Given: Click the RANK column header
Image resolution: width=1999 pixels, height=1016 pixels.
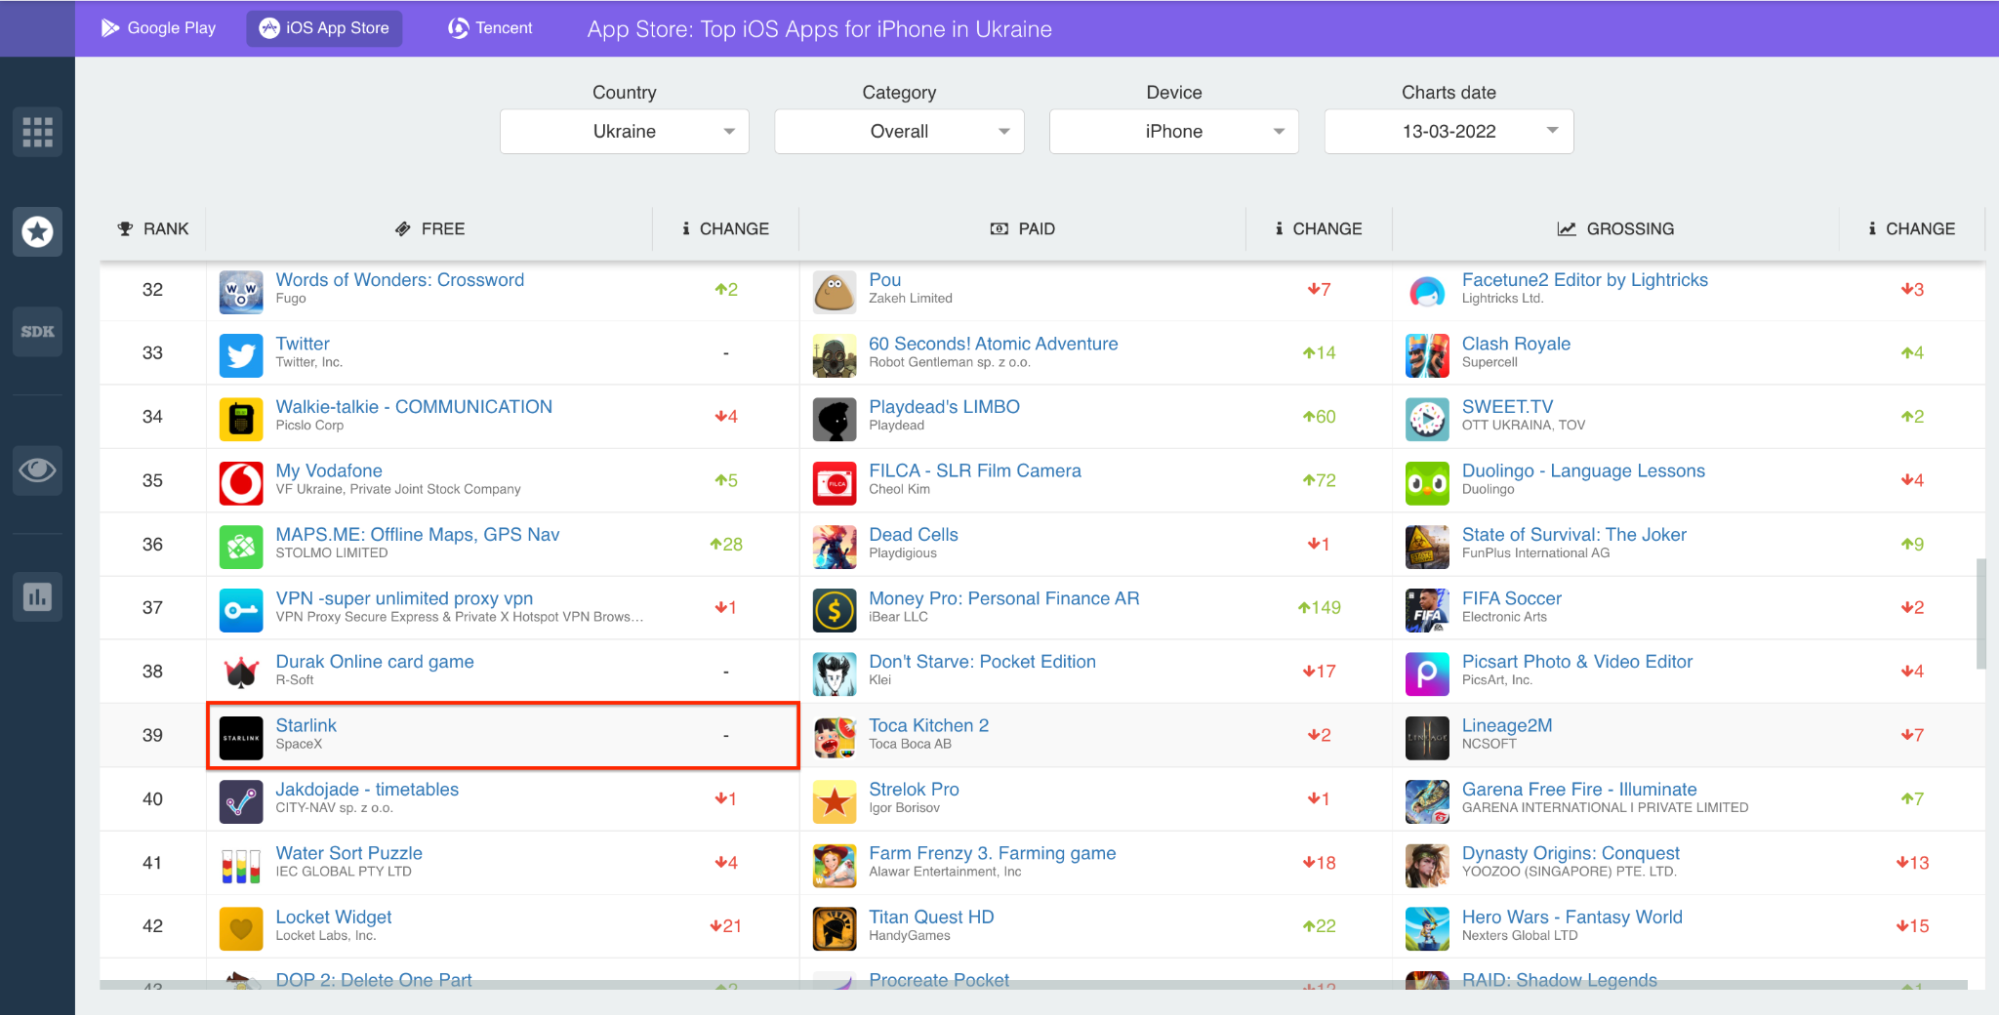Looking at the screenshot, I should pos(153,229).
